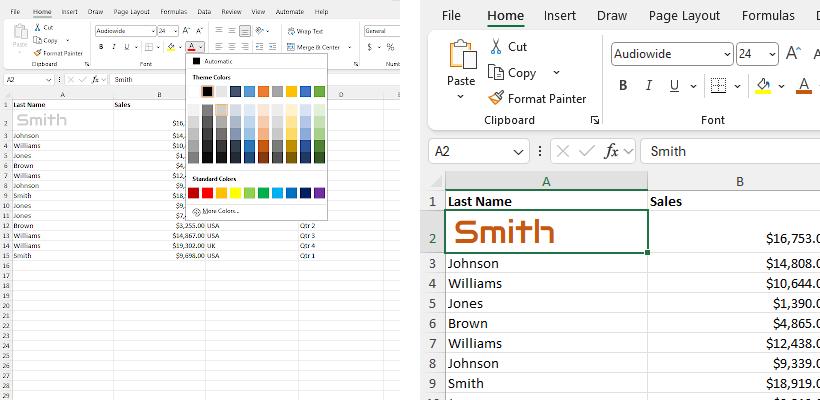The width and height of the screenshot is (820, 400).
Task: Switch to the Review tab
Action: coord(231,12)
